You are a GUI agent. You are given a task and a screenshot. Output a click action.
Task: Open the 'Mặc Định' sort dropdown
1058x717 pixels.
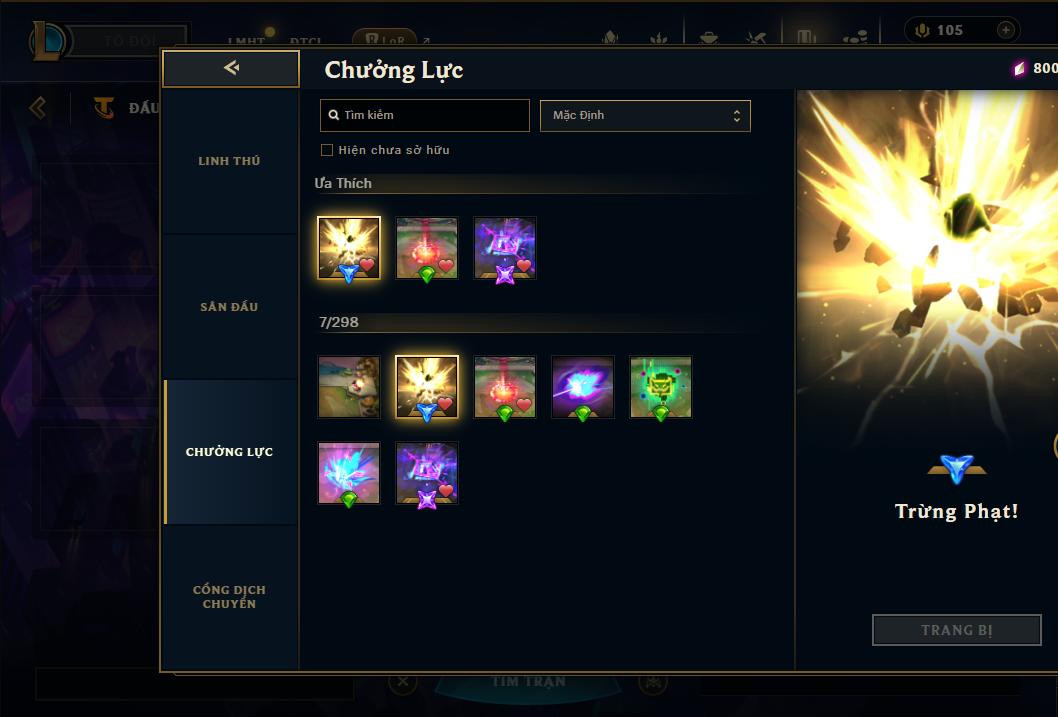pyautogui.click(x=645, y=115)
